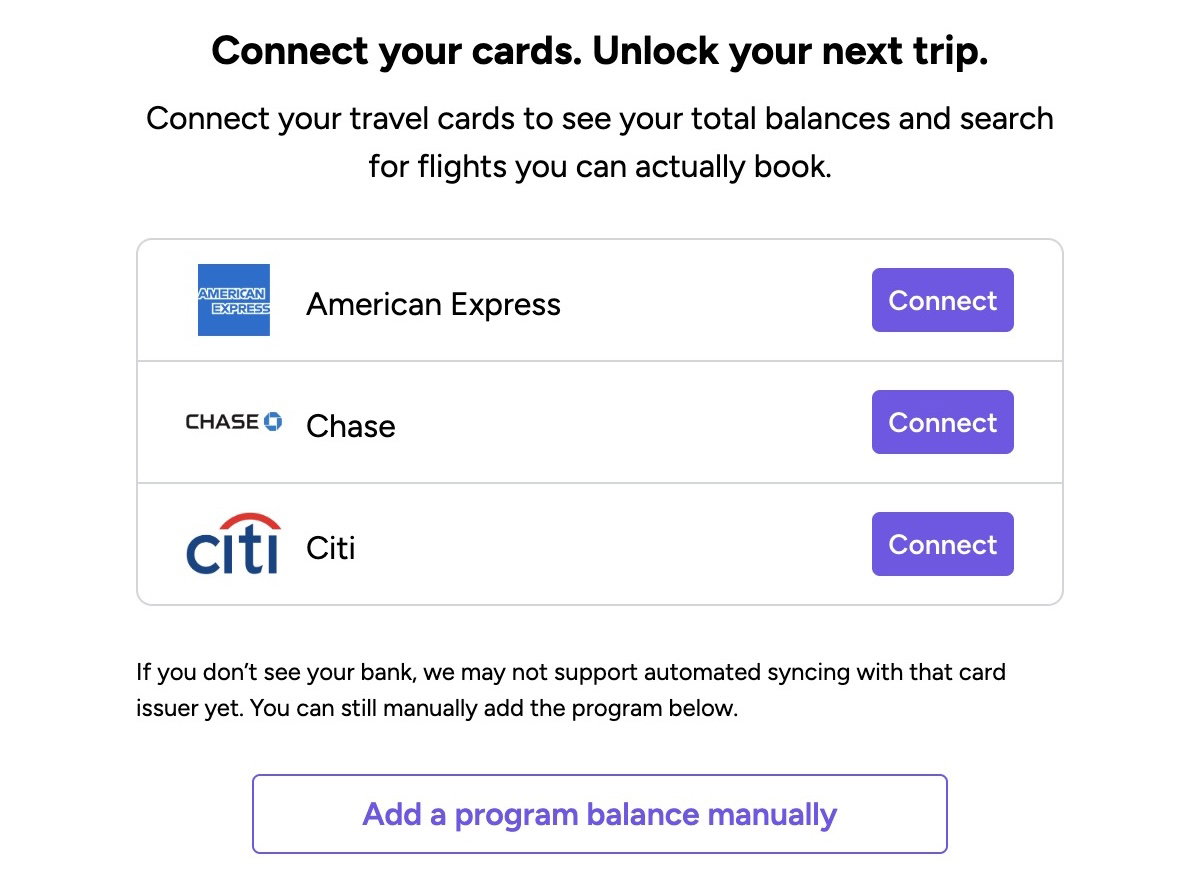Click the EXPRESS text inside the Amex logo
The image size is (1200, 879).
click(x=244, y=308)
